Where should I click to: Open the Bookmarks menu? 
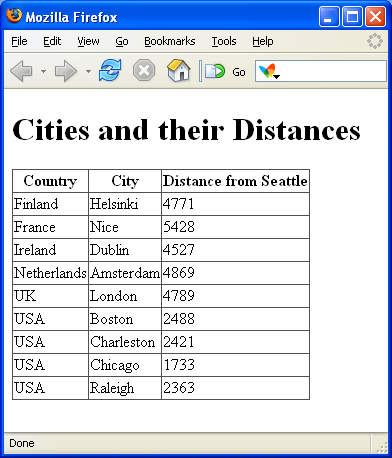pyautogui.click(x=170, y=41)
